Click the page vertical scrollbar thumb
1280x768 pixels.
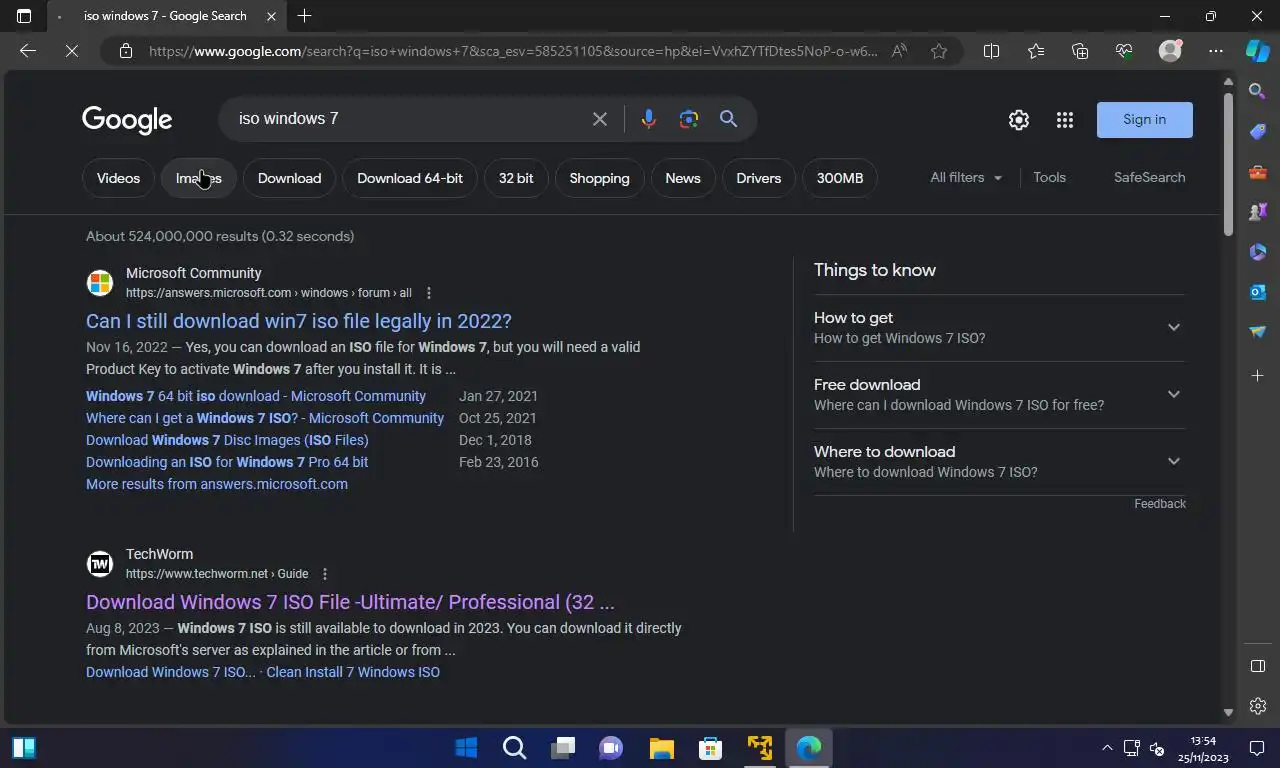coord(1228,165)
